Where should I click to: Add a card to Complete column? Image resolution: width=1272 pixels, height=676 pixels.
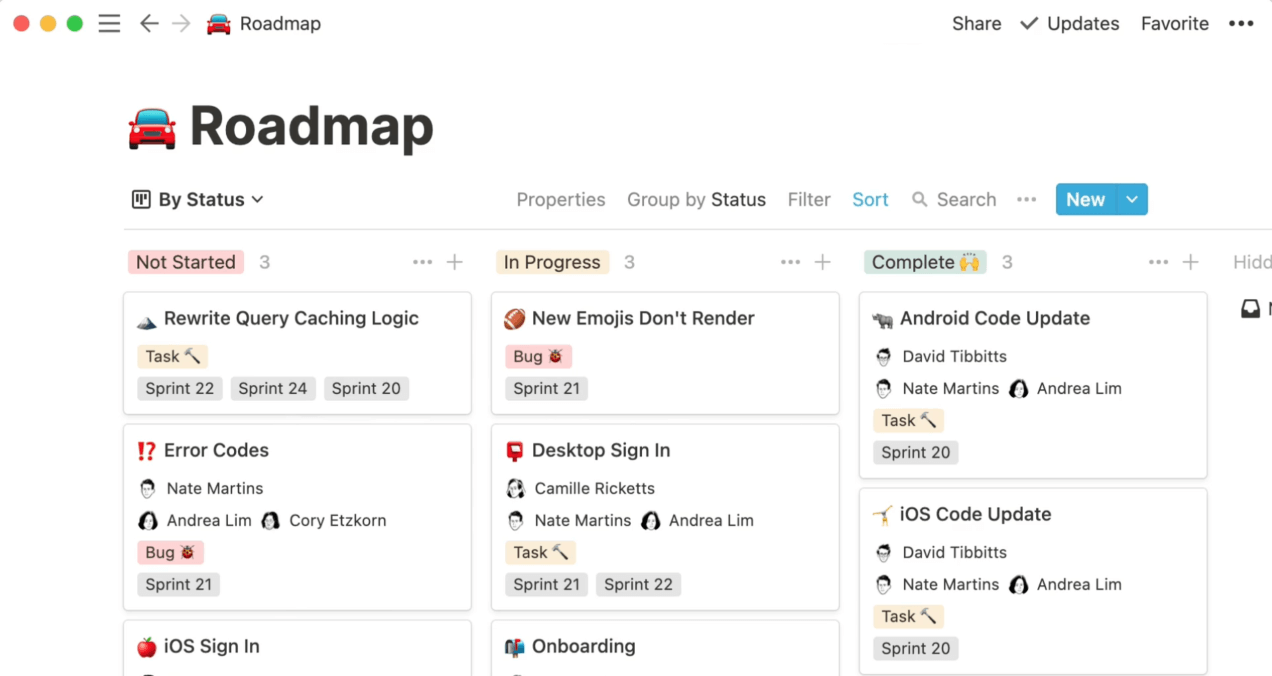coord(1191,262)
